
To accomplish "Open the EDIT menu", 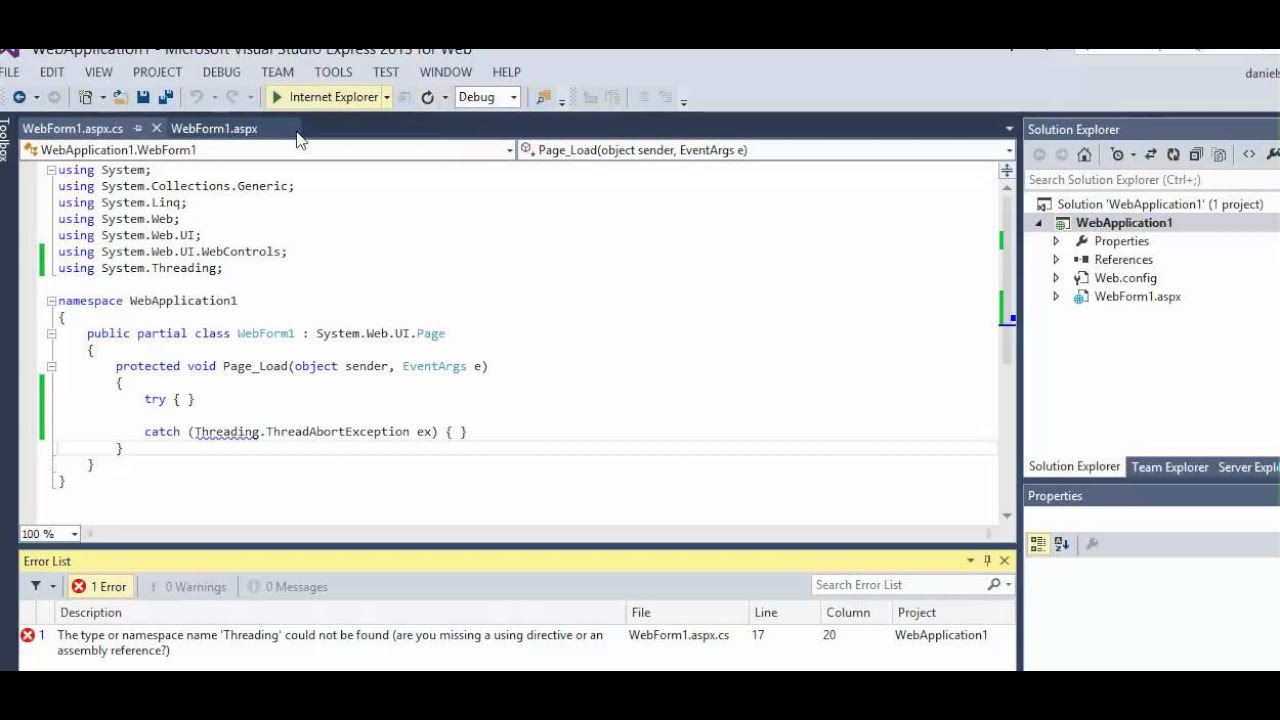I will (x=52, y=72).
